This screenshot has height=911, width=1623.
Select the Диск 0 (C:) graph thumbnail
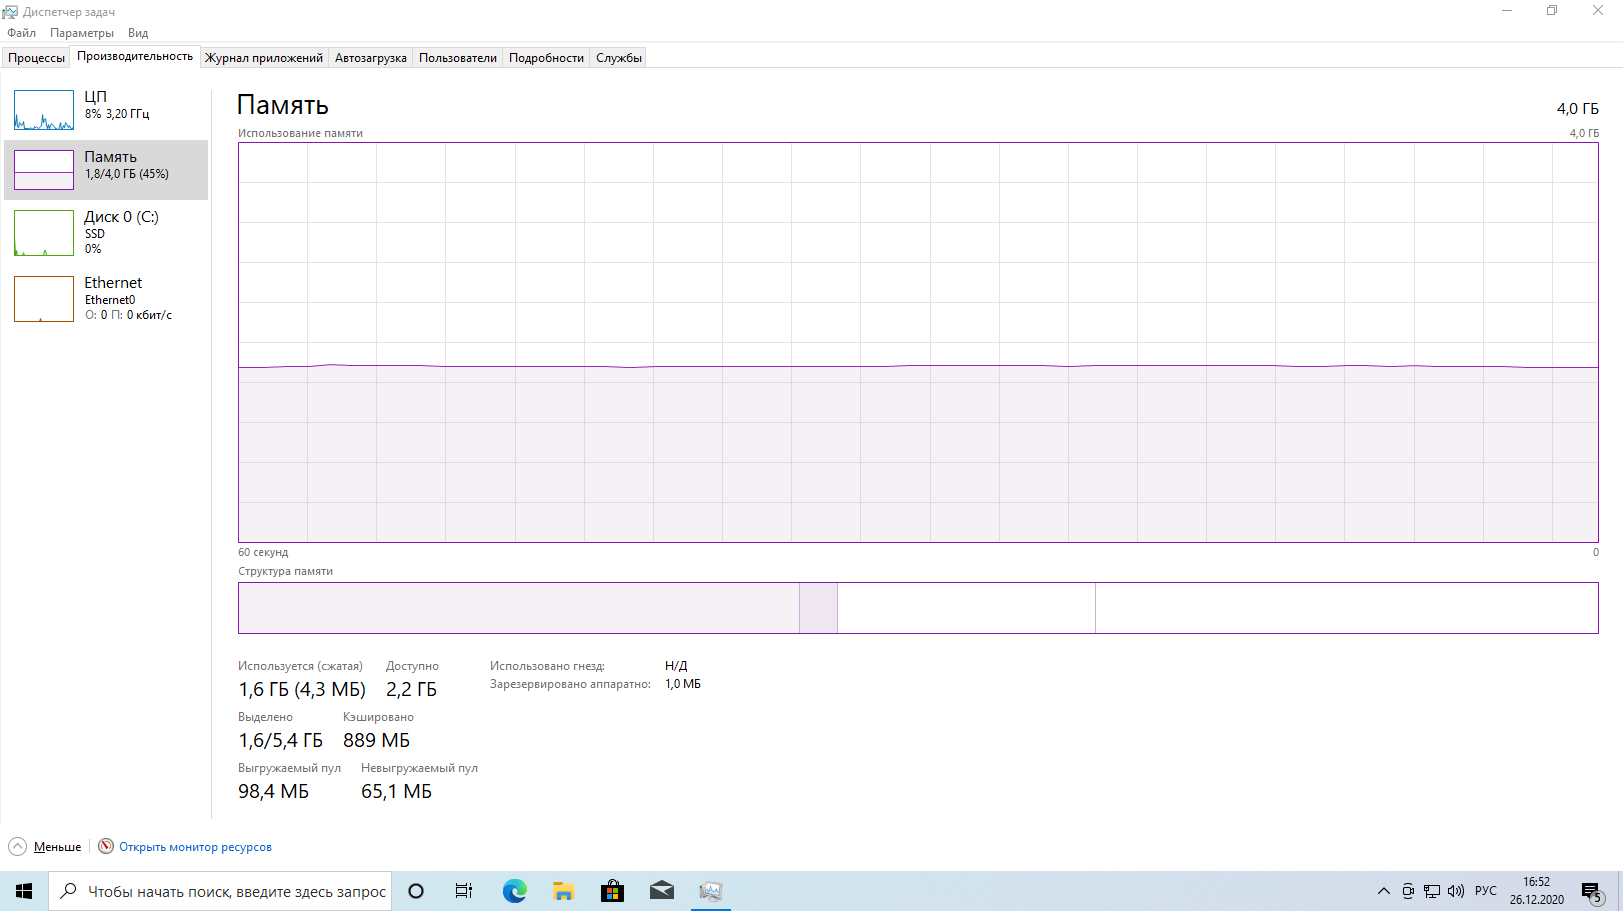coord(44,233)
